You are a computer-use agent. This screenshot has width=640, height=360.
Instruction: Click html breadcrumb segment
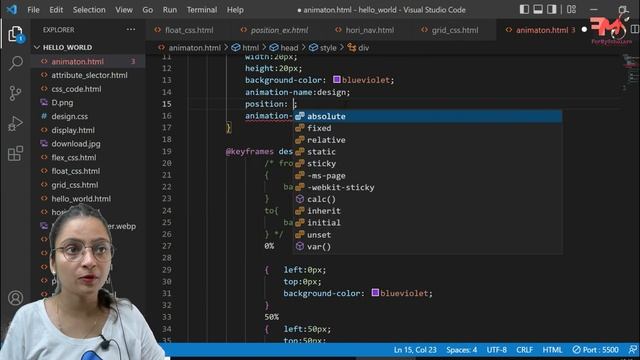[250, 48]
